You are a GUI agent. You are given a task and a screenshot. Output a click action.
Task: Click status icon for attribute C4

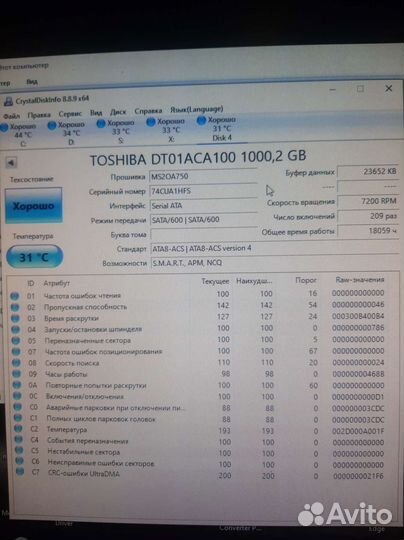point(19,439)
